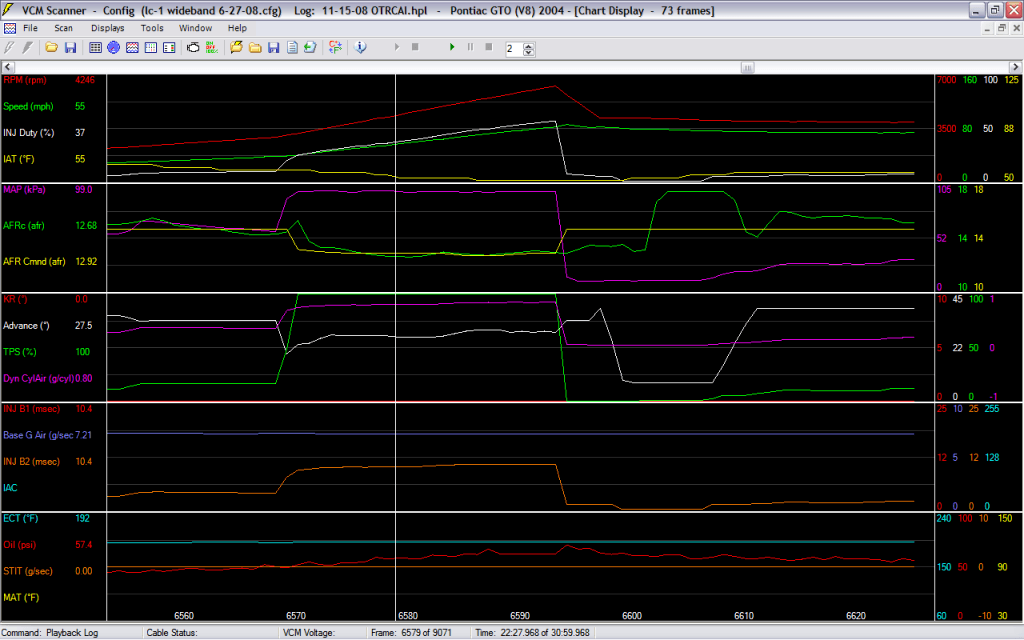This screenshot has width=1024, height=640.
Task: Select the Advance (°) channel label
Action: (x=26, y=325)
